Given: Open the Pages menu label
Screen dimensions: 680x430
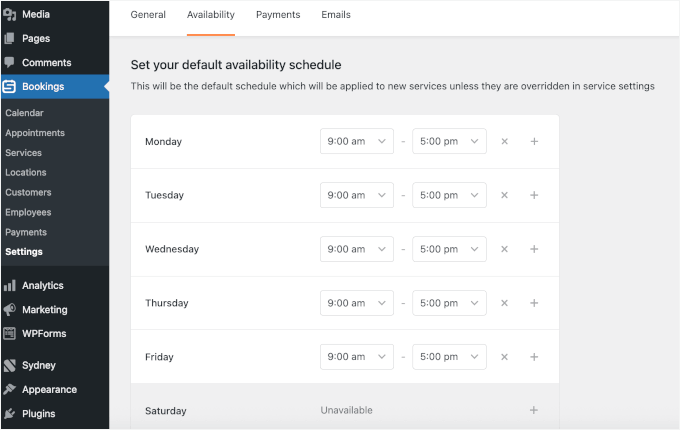Looking at the screenshot, I should 36,39.
